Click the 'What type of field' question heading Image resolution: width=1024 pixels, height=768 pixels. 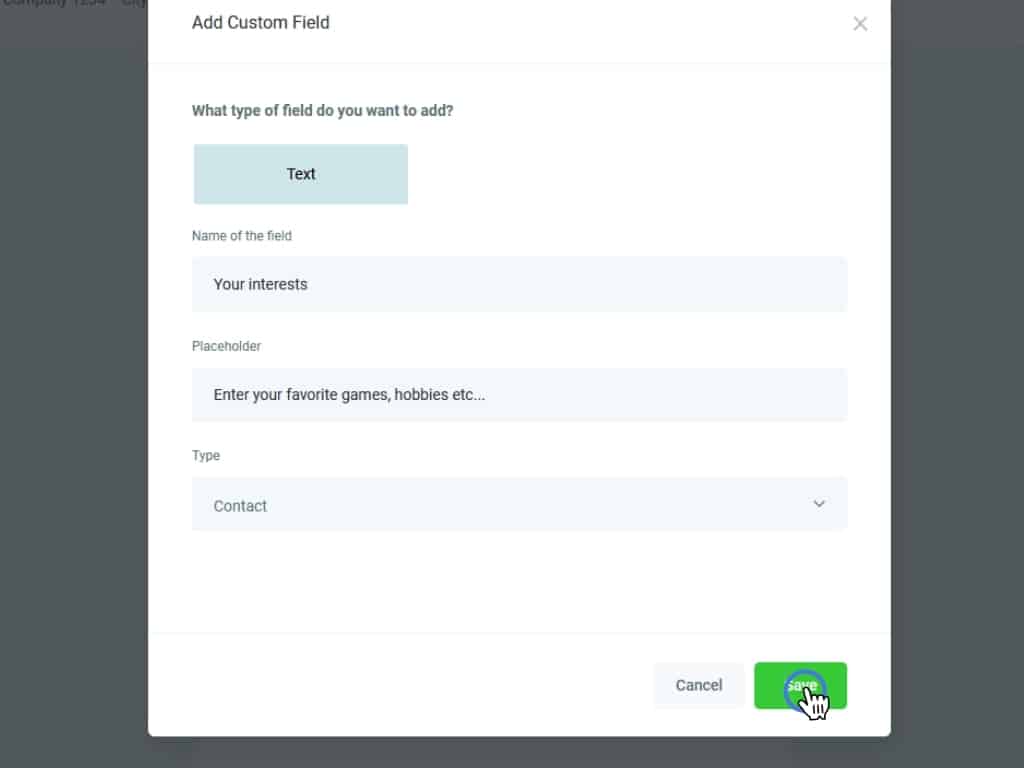pos(322,110)
